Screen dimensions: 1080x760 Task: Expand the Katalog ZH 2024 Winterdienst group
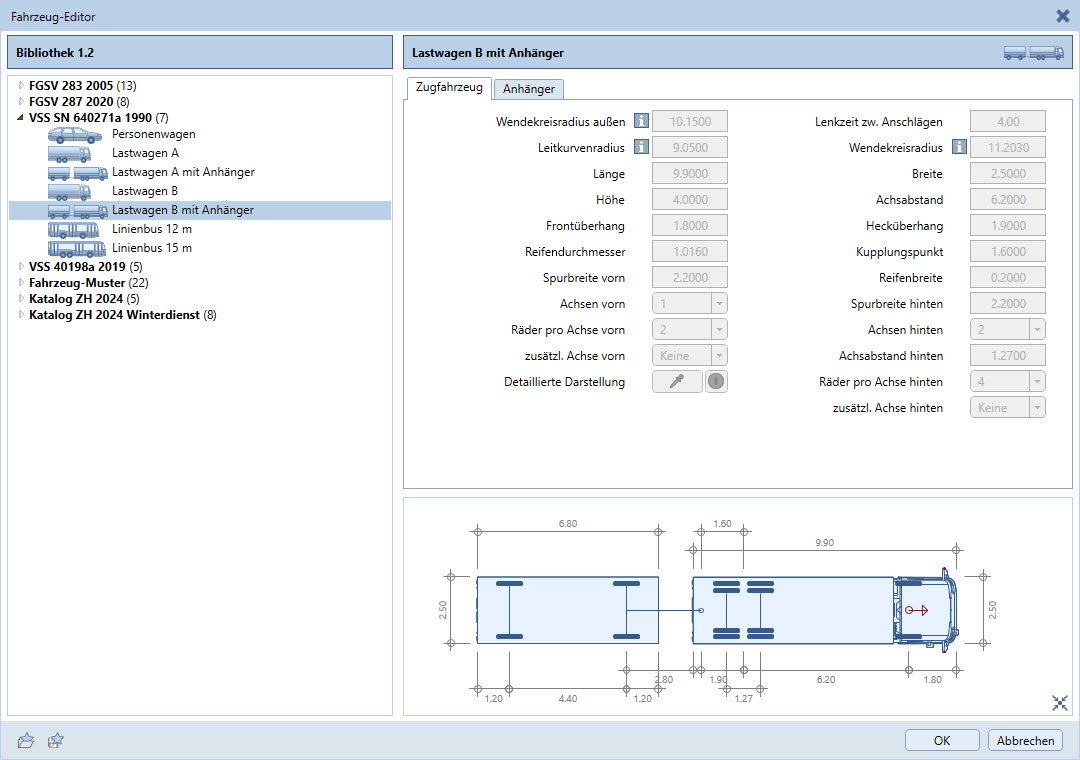21,315
